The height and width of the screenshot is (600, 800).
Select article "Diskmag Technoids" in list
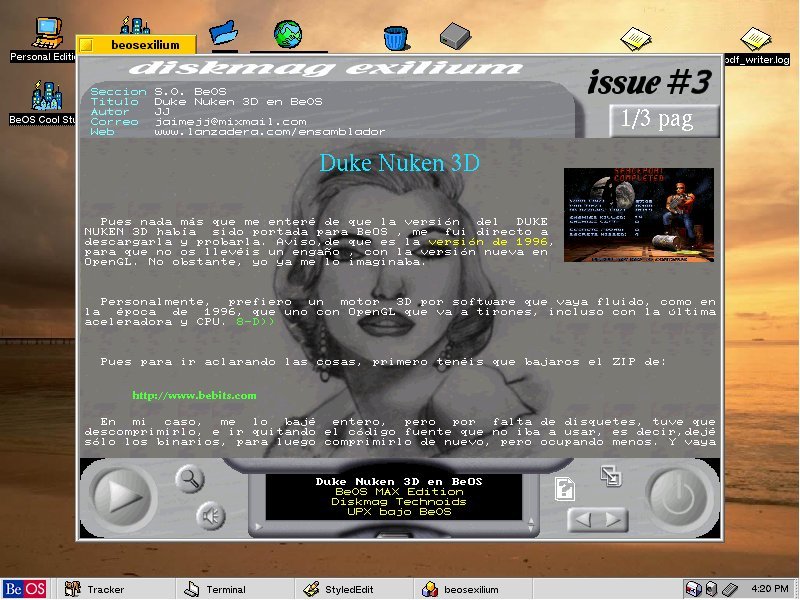(x=399, y=502)
